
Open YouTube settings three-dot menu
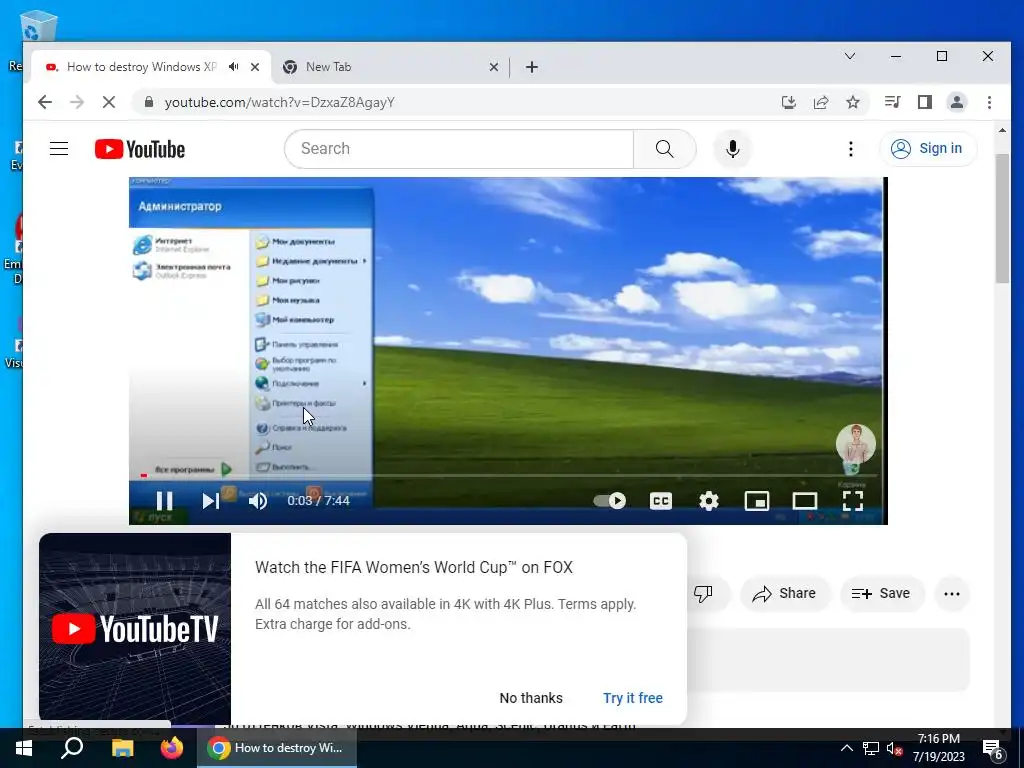(x=850, y=149)
